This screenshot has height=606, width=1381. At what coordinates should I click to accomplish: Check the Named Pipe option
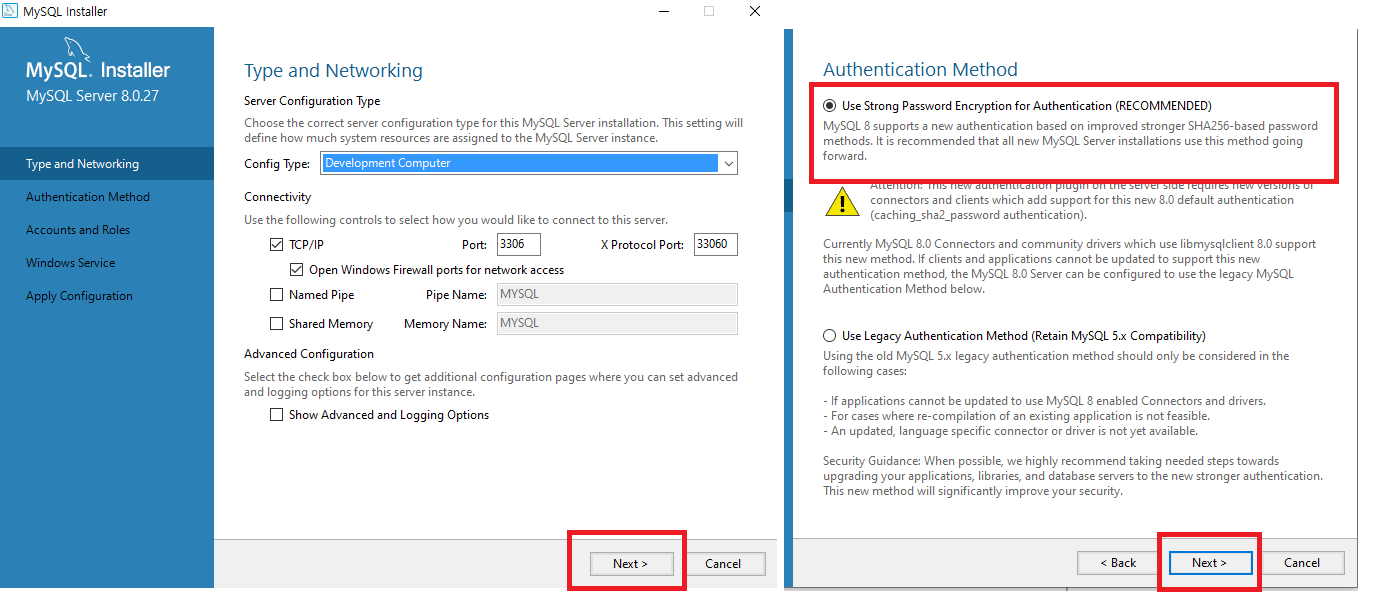pyautogui.click(x=277, y=295)
